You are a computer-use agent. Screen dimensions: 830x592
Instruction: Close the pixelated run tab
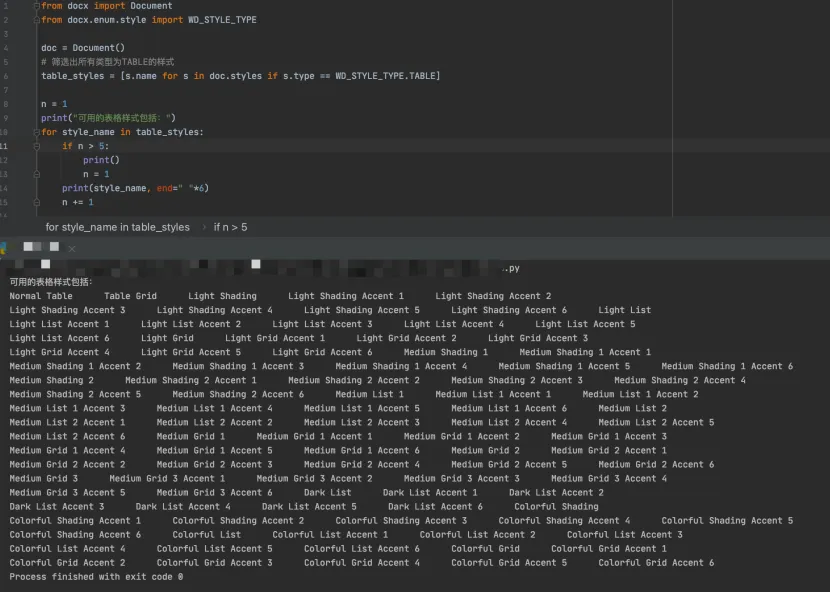click(71, 248)
